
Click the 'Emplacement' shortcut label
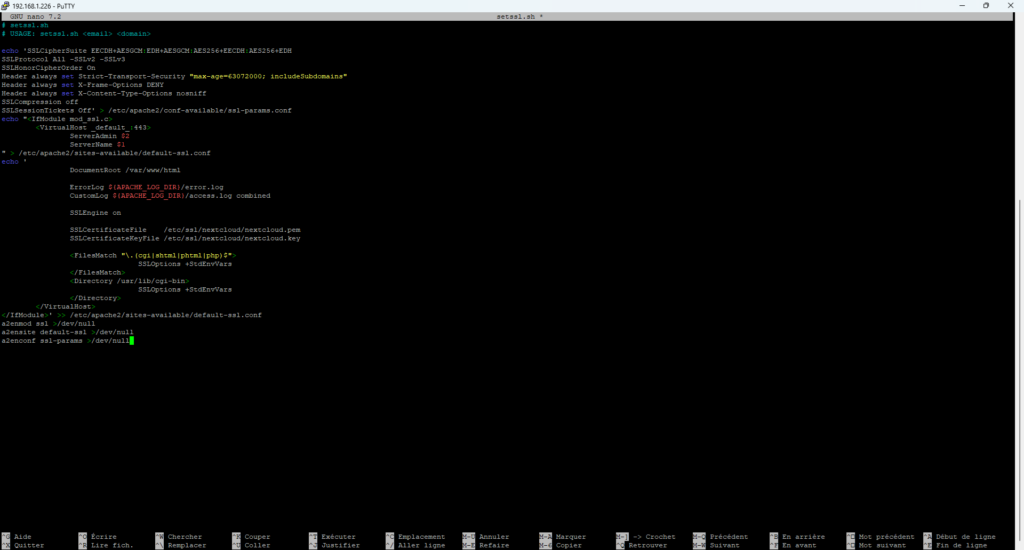coord(421,537)
